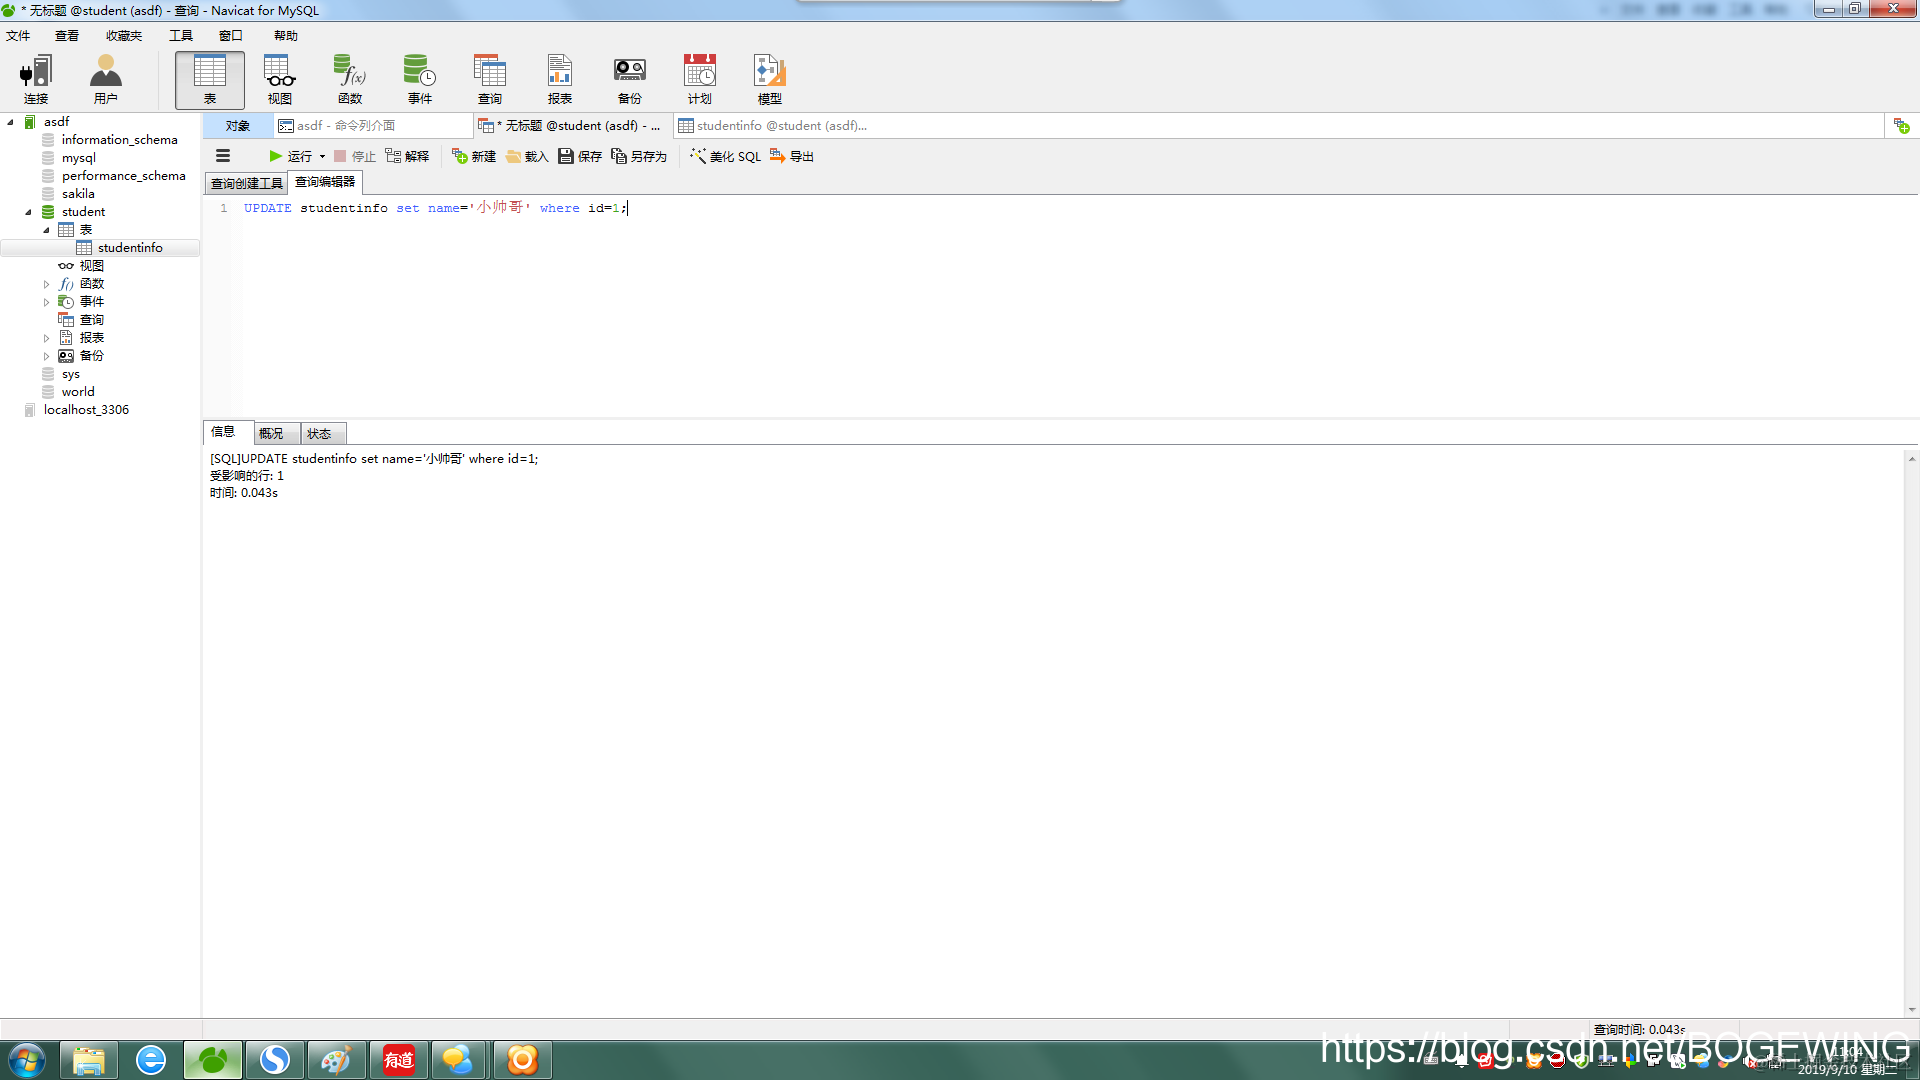Click the 函数 (Function) toolbar icon
Screen dimensions: 1920x1080
click(x=350, y=79)
